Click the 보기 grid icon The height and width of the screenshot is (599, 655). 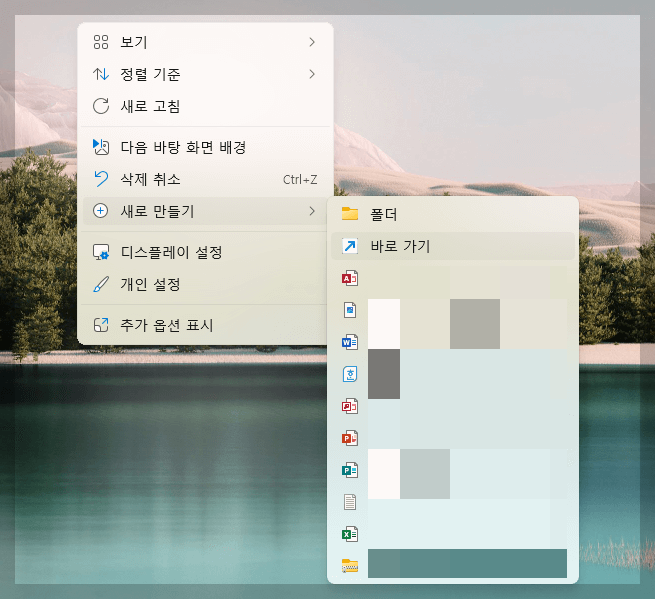(x=101, y=42)
